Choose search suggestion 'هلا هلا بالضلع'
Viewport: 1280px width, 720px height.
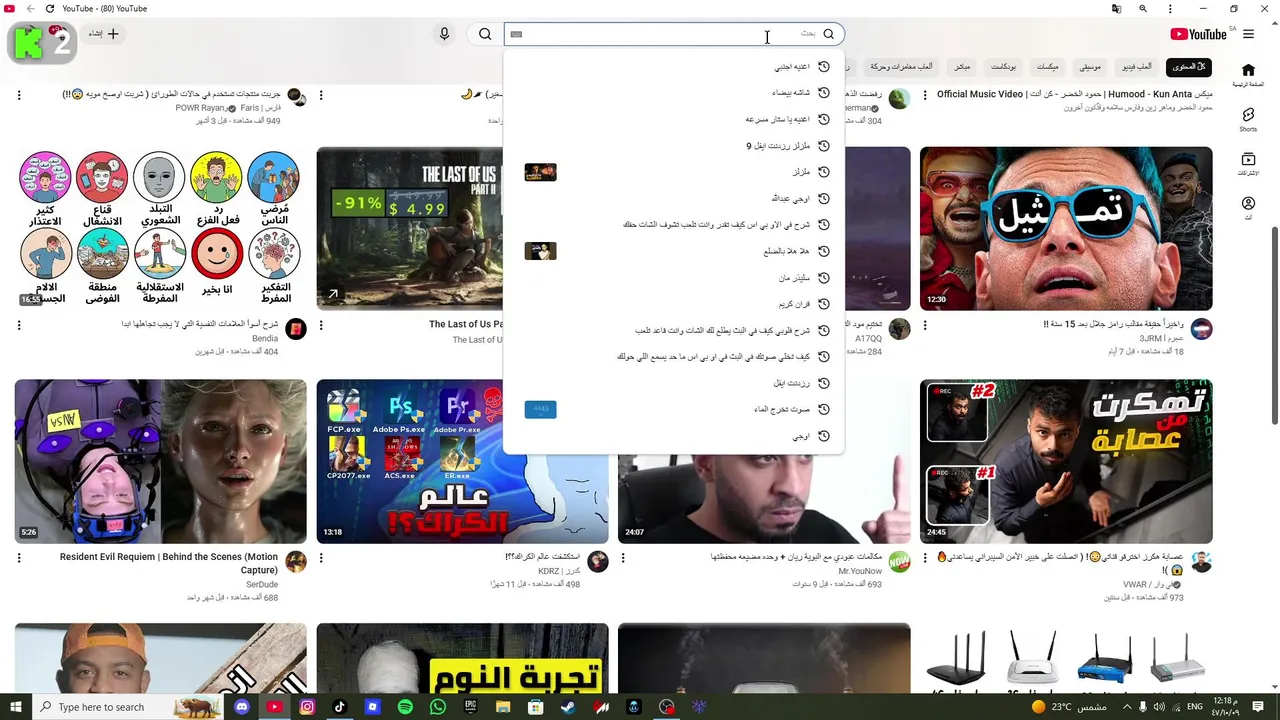674,251
